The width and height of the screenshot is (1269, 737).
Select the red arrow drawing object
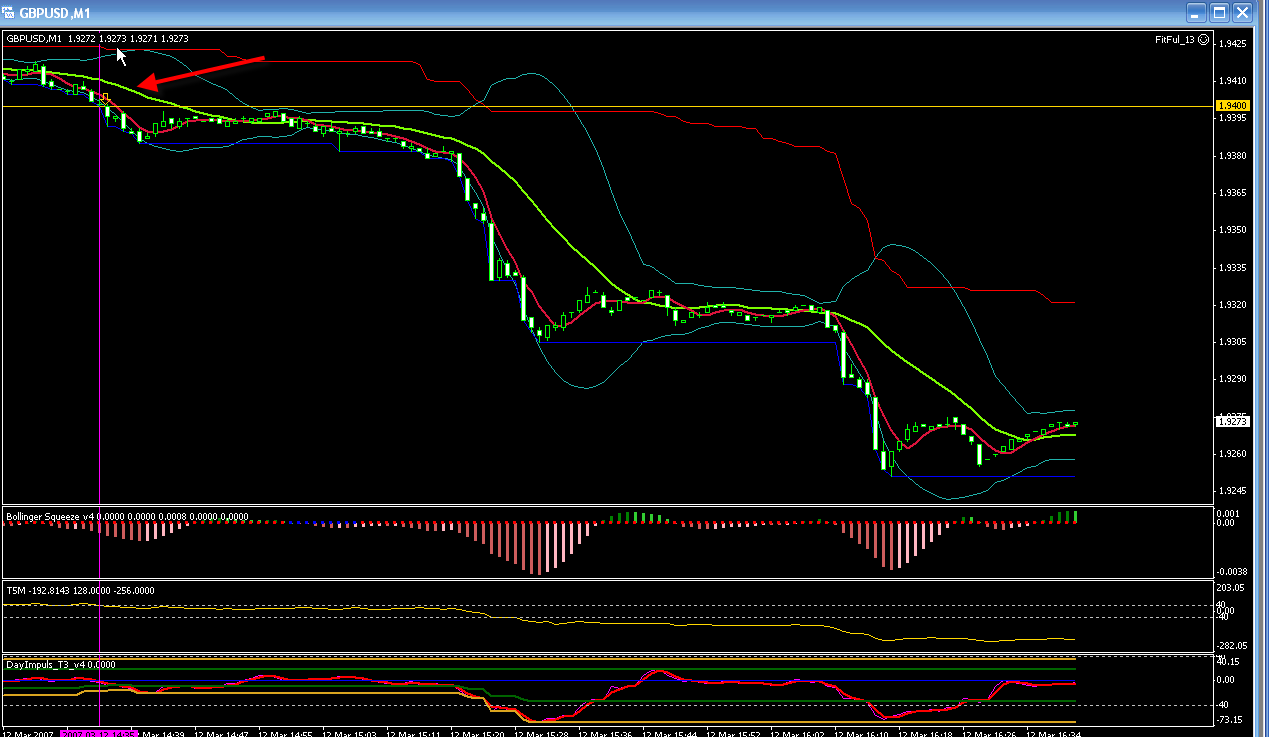pos(200,73)
